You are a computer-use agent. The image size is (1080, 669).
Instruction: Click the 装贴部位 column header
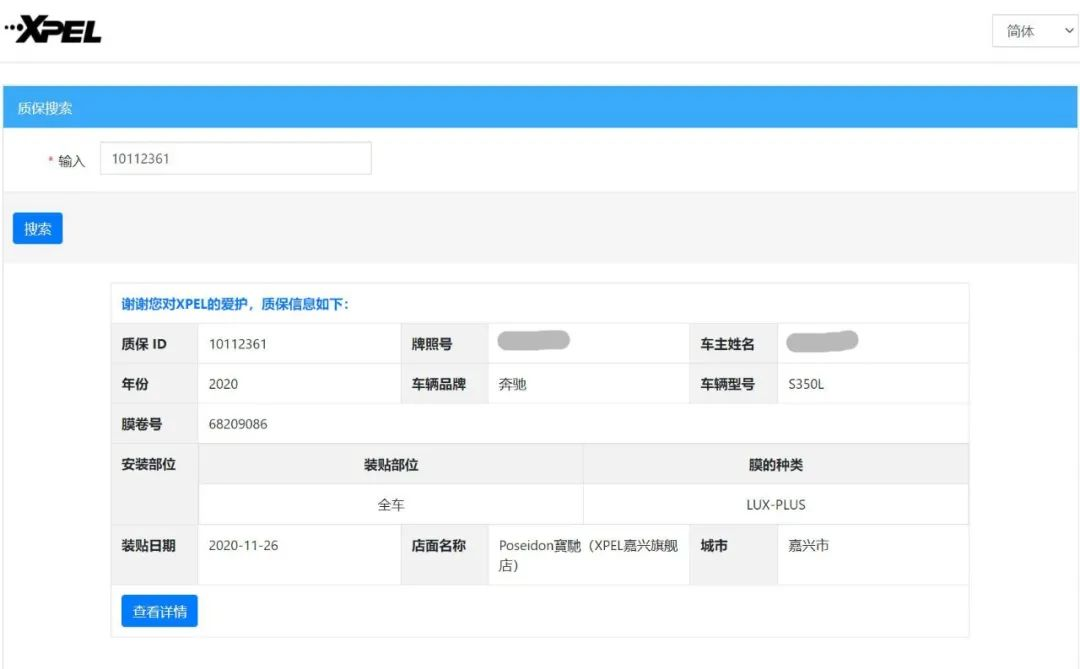[x=391, y=464]
